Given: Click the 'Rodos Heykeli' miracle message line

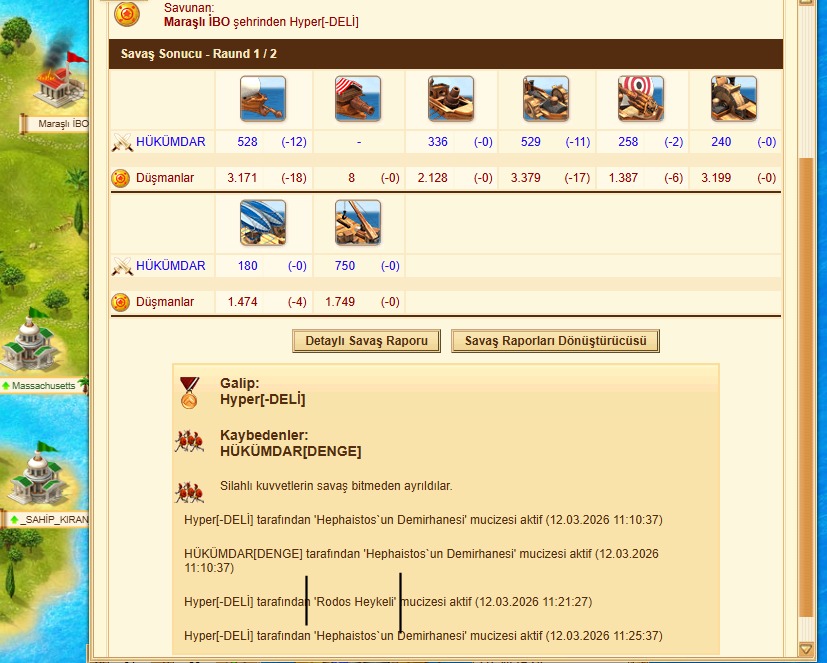Looking at the screenshot, I should point(388,602).
